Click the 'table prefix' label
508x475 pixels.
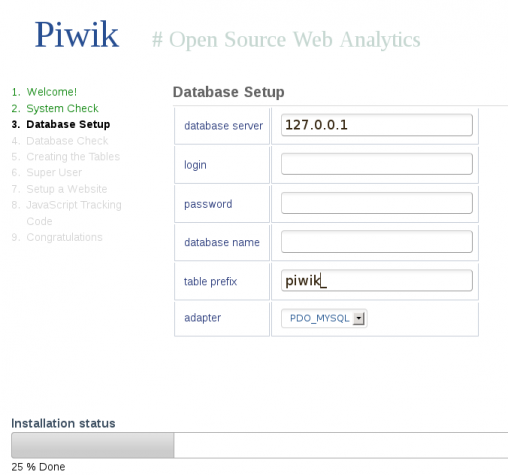tap(210, 282)
